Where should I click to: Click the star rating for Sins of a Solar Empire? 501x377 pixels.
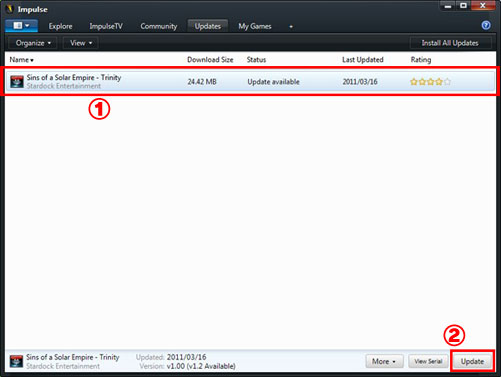pos(430,82)
